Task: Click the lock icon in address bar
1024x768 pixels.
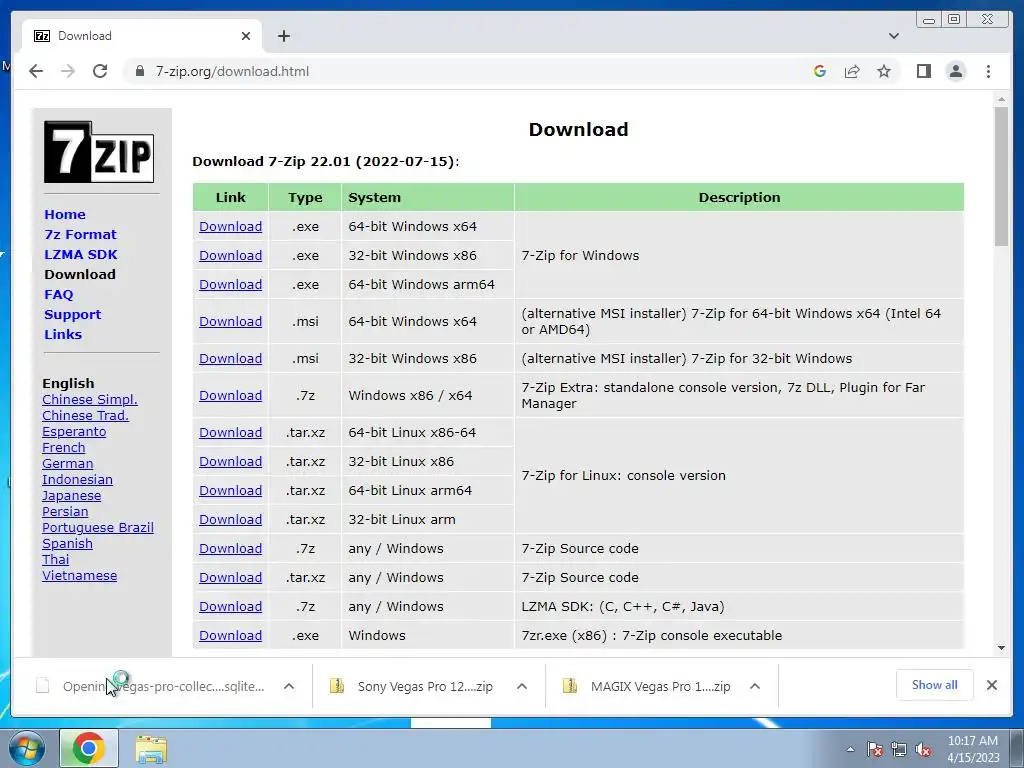Action: click(139, 71)
